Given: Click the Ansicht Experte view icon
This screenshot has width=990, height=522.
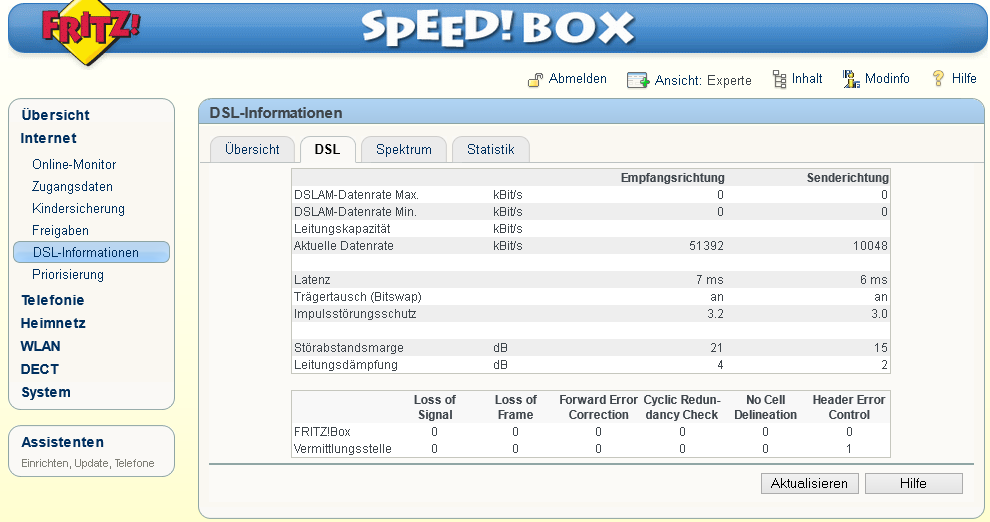Looking at the screenshot, I should [638, 80].
